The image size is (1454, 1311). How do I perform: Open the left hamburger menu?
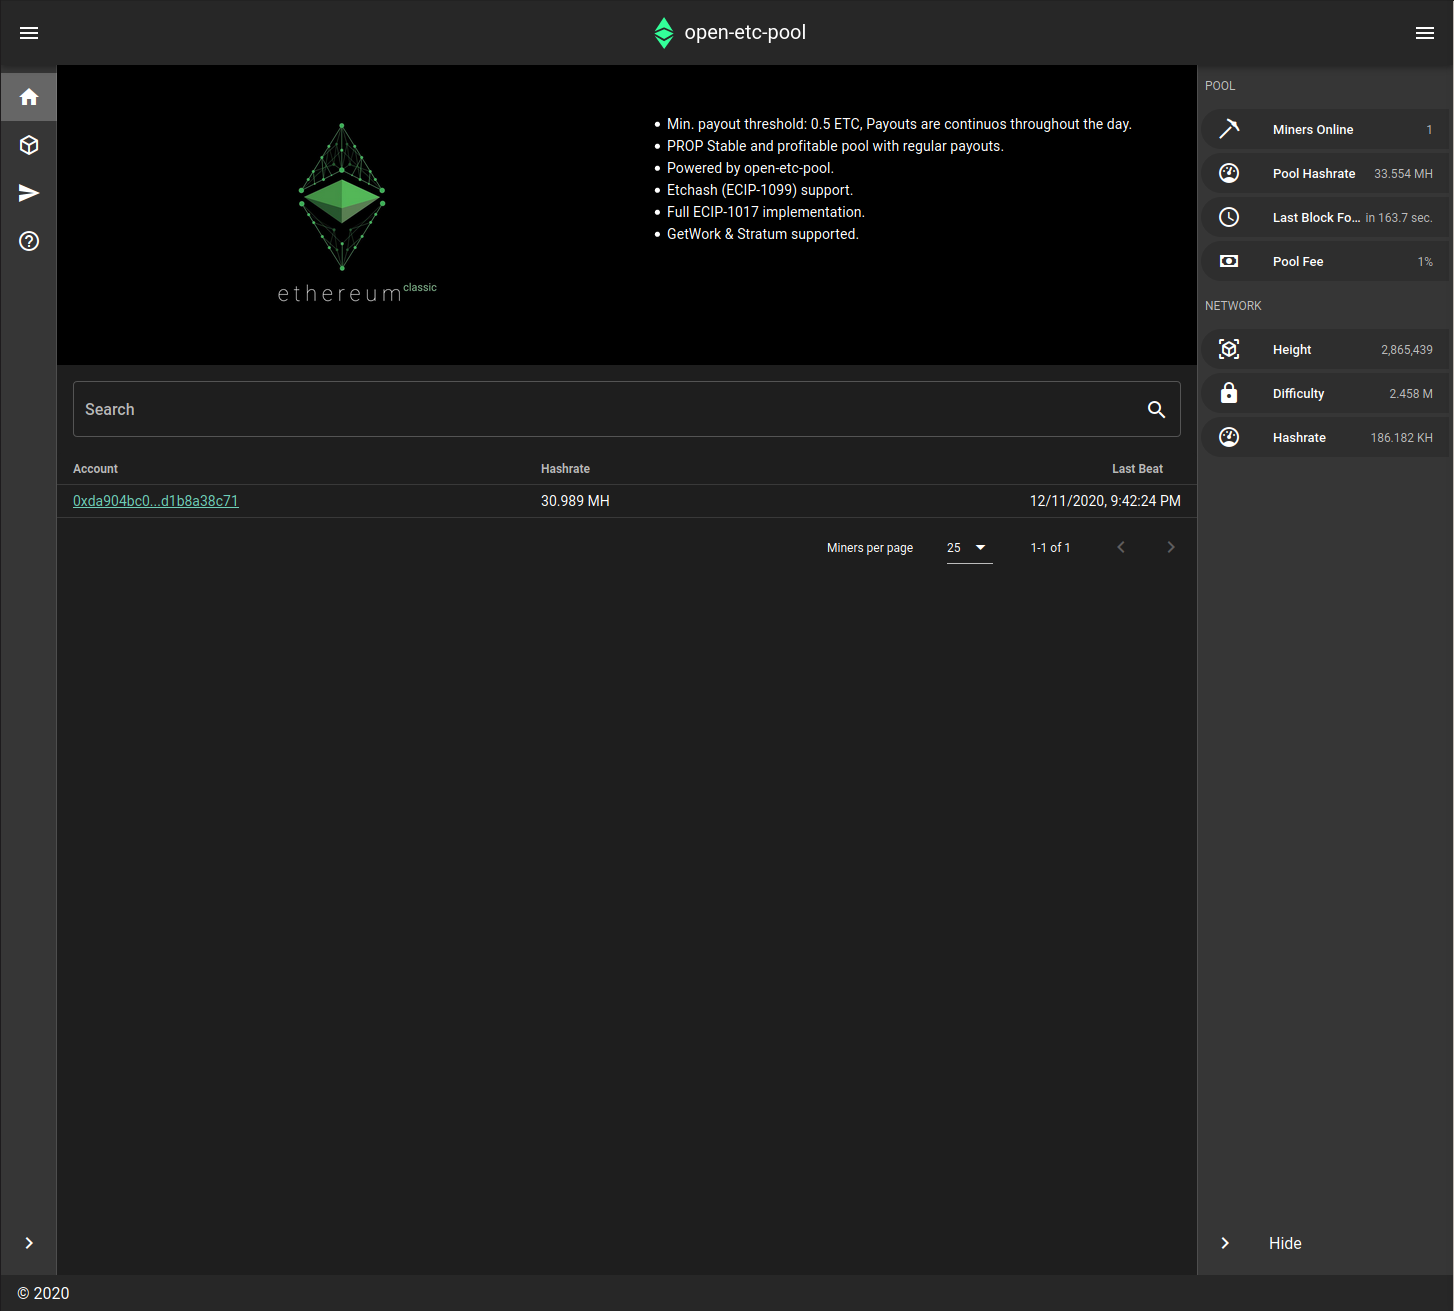tap(28, 32)
